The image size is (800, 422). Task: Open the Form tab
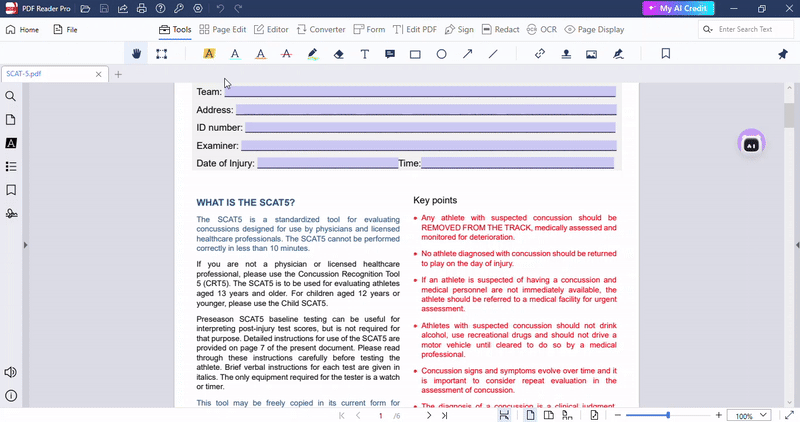tap(369, 30)
